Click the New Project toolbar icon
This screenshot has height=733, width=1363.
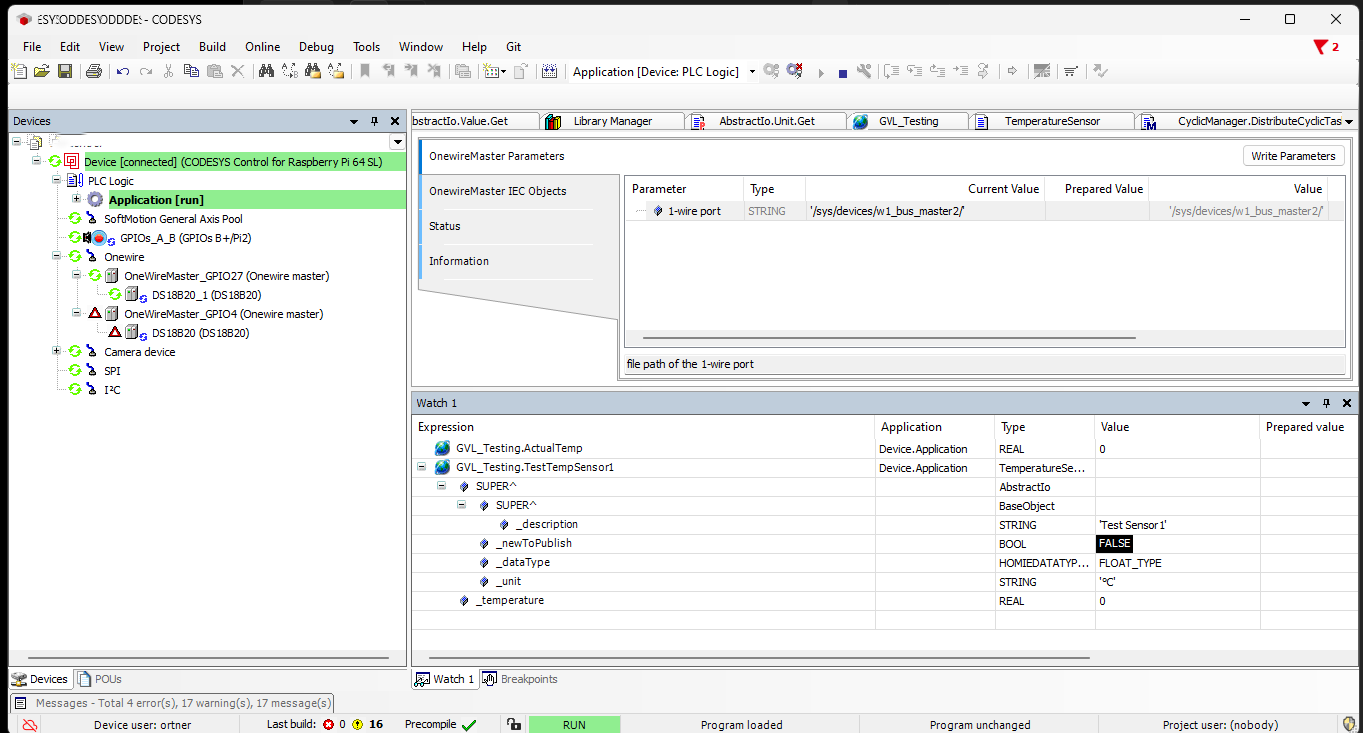point(18,71)
